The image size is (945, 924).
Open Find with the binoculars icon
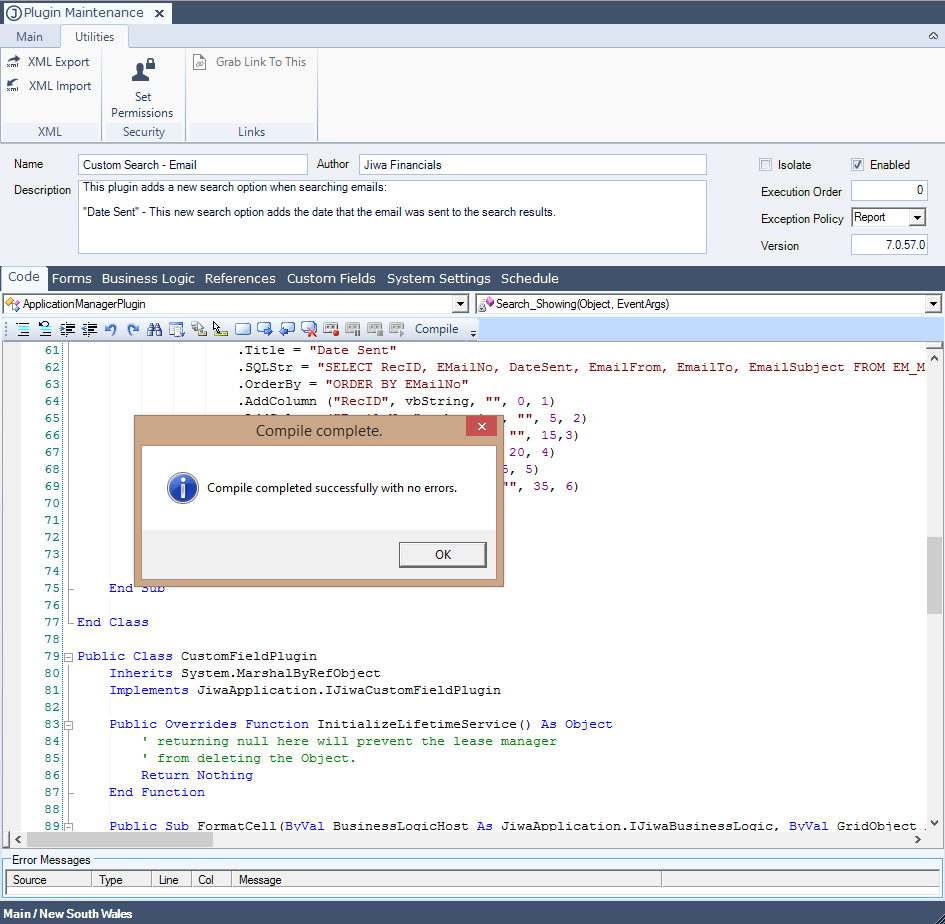[x=154, y=329]
